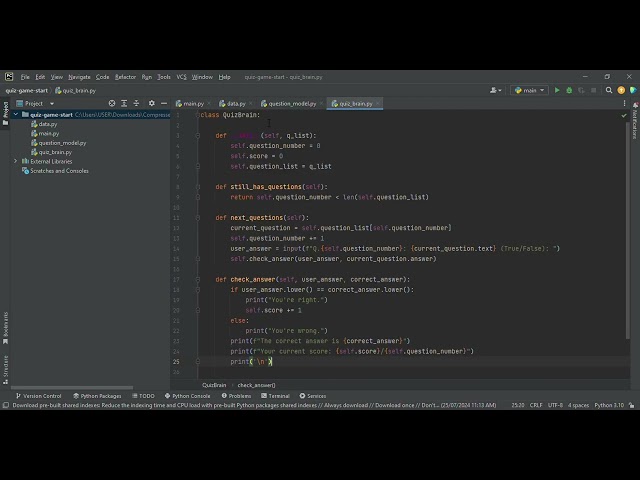Open the Problems tool window

pos(236,396)
